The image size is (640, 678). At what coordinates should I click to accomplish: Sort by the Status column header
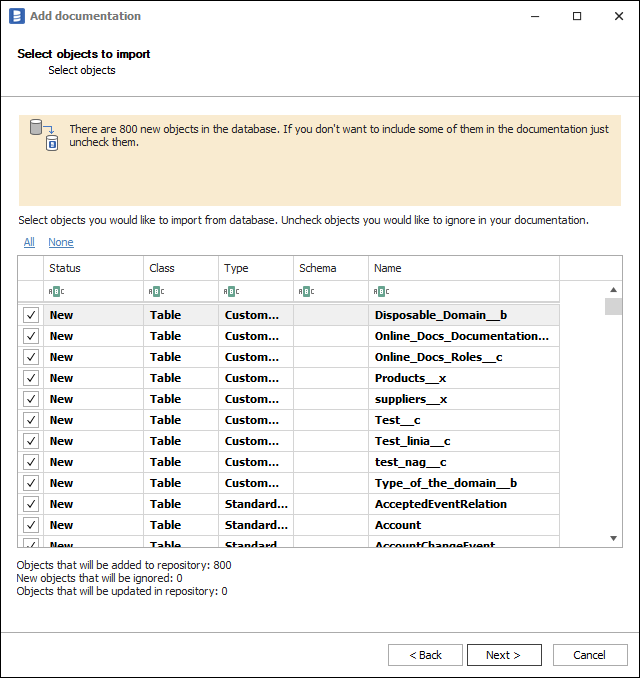[x=93, y=268]
